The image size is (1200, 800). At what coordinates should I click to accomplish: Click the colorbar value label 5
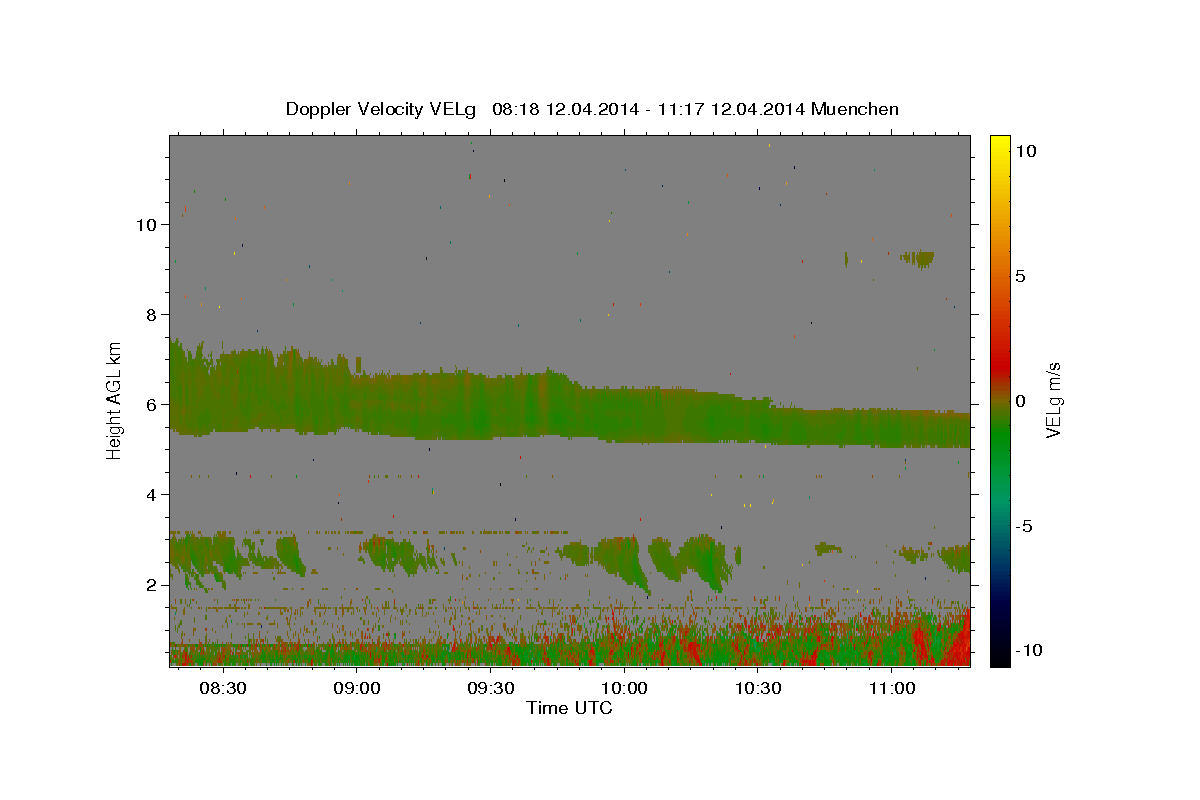click(1020, 276)
